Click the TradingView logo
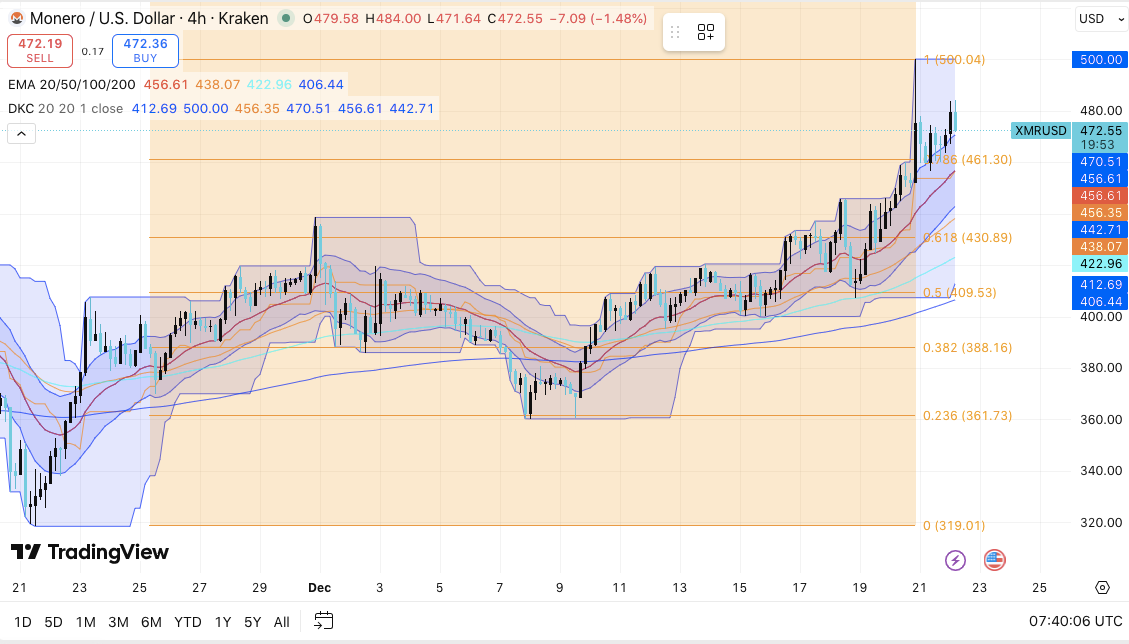Viewport: 1129px width, 644px height. 90,553
